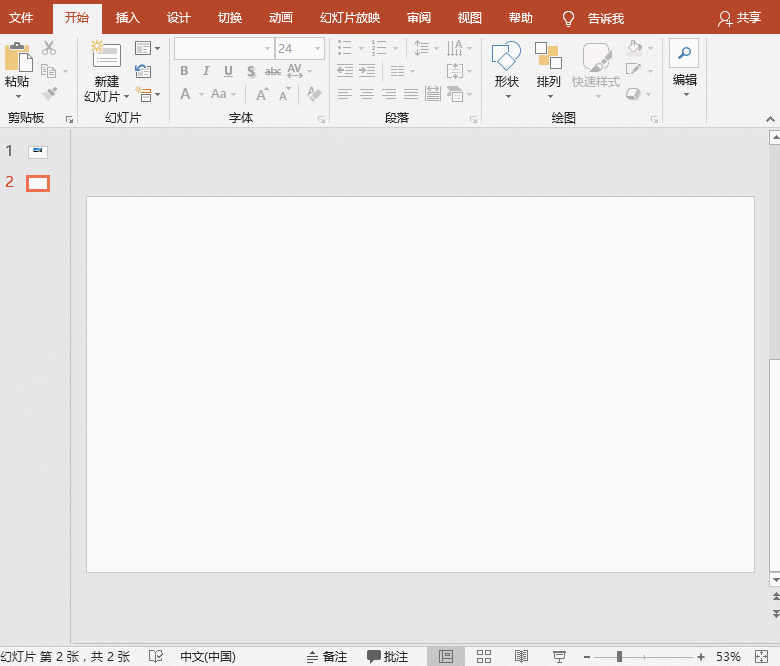Viewport: 780px width, 666px height.
Task: Click zoom in plus button
Action: pos(701,657)
